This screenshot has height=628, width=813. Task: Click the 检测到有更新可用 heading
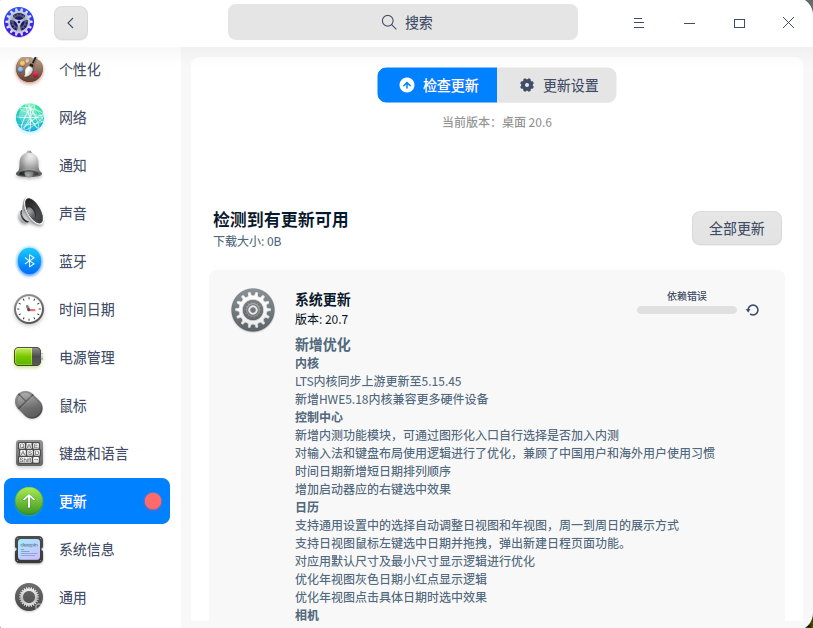coord(281,220)
